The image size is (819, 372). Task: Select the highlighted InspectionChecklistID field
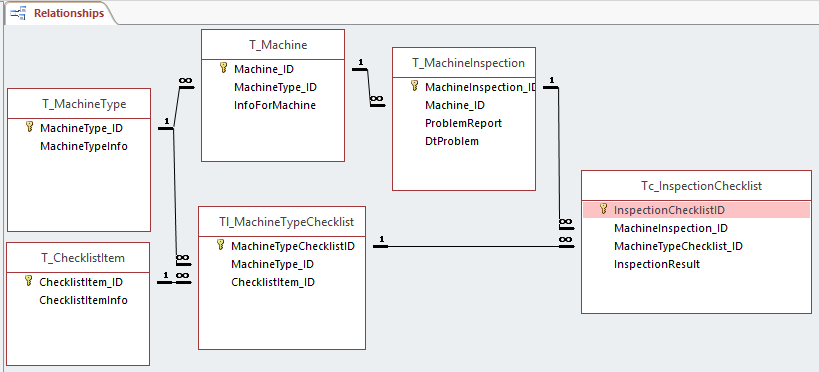[x=696, y=210]
